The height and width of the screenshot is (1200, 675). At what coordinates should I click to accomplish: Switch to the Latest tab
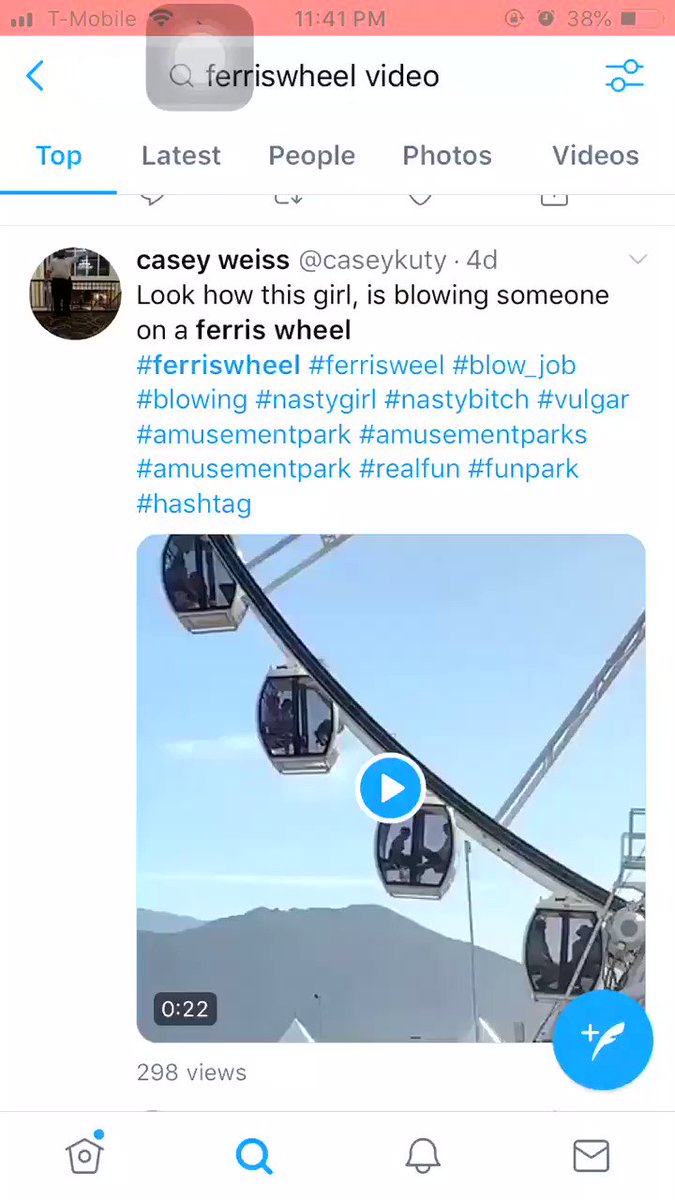click(x=181, y=155)
